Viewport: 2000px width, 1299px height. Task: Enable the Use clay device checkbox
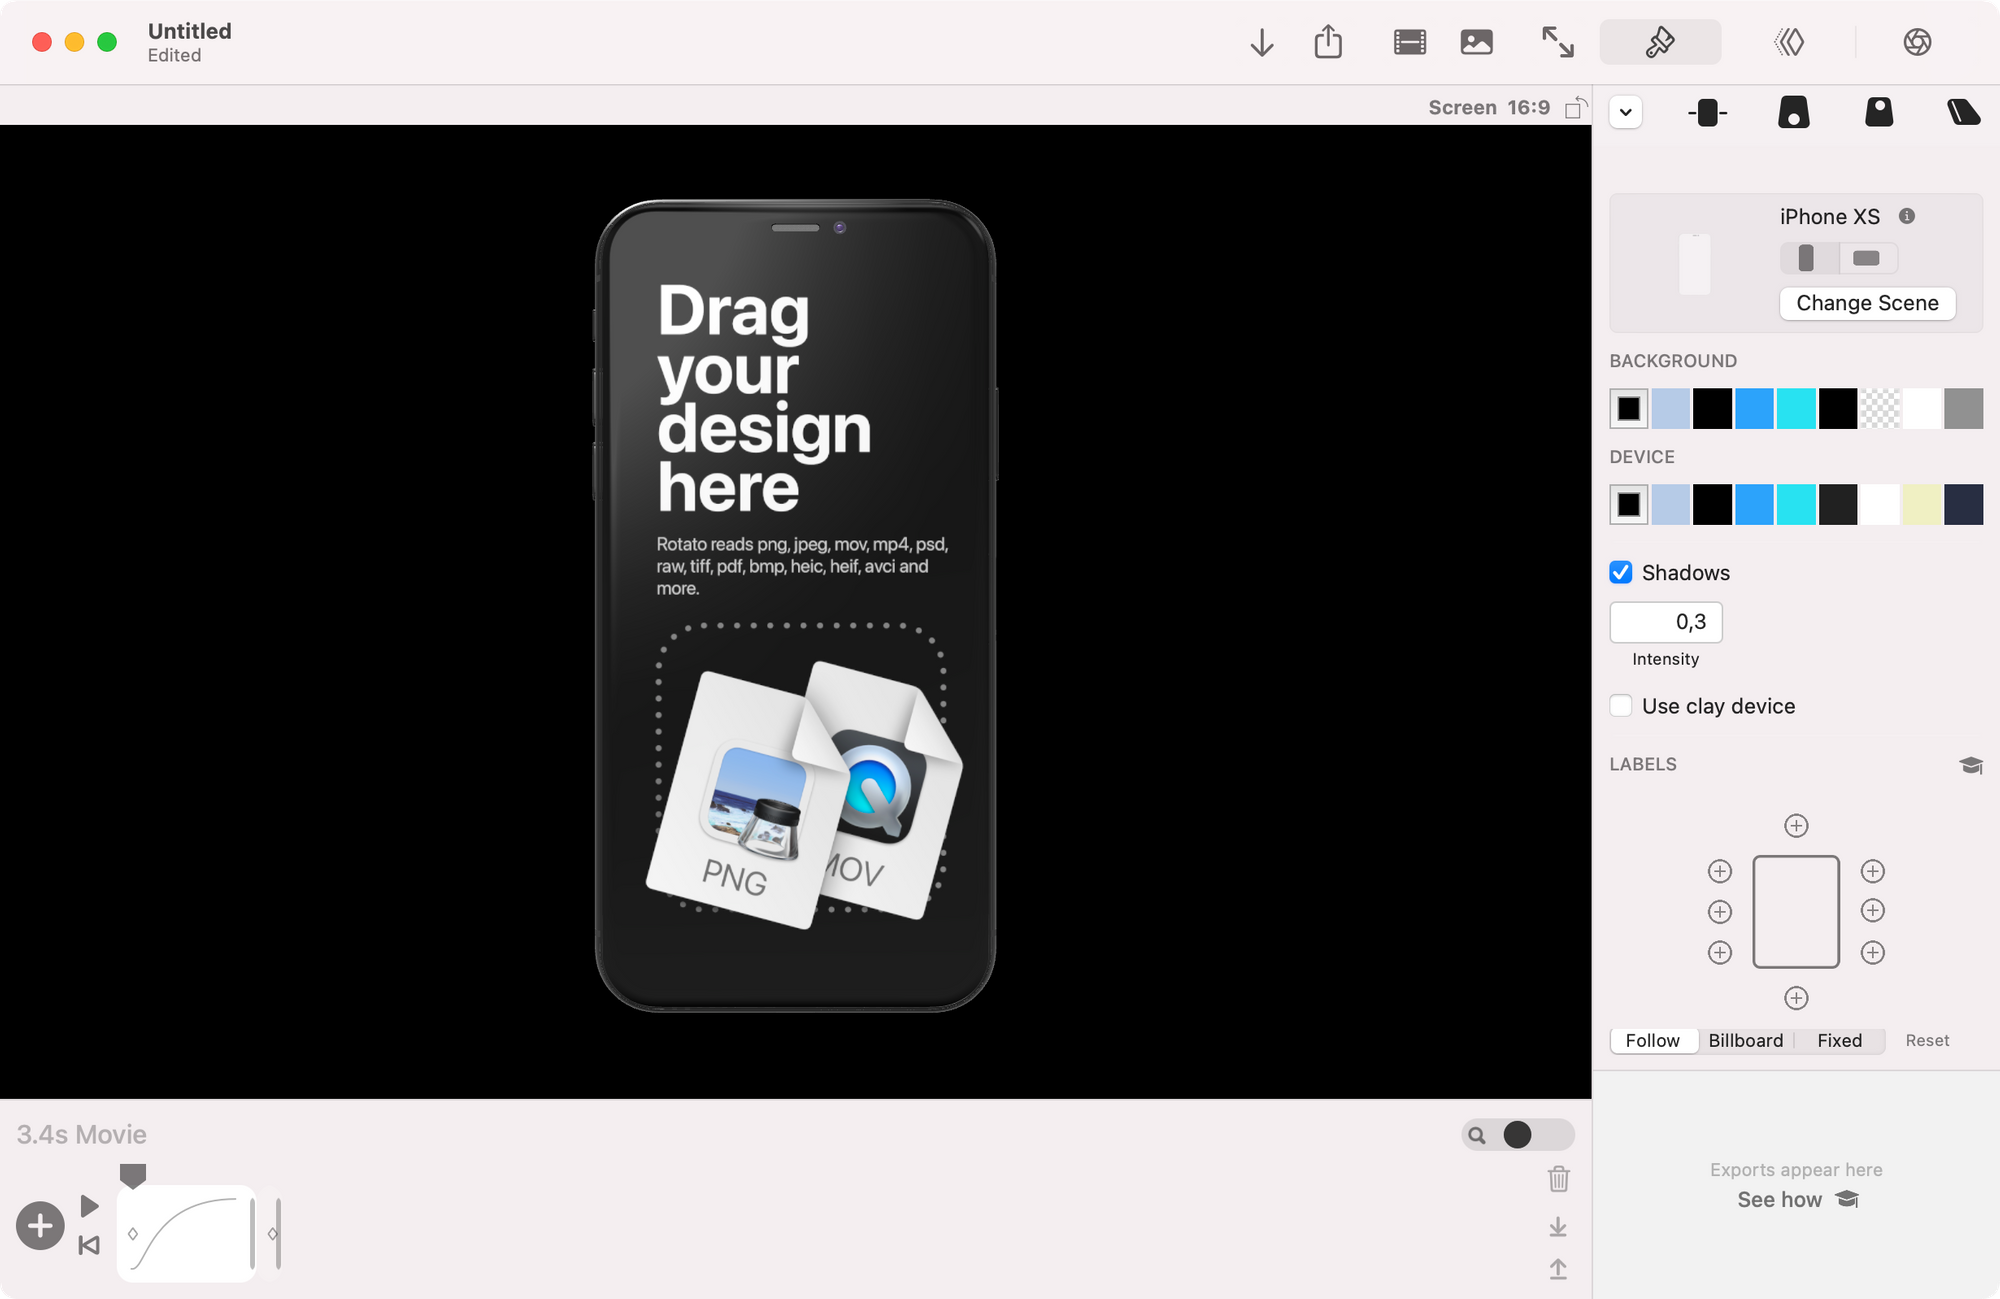[1621, 706]
